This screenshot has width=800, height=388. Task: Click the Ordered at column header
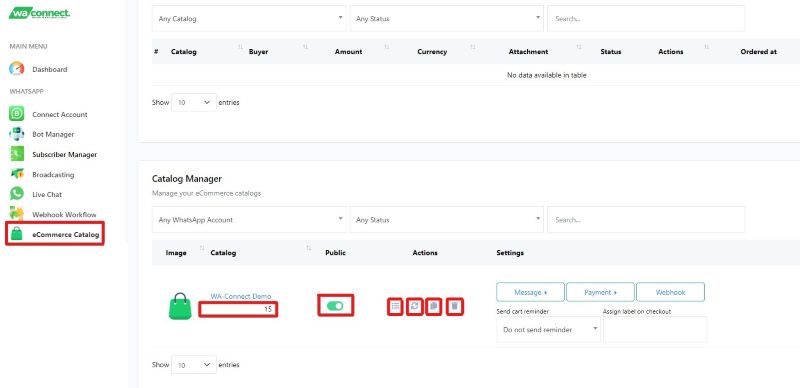click(758, 52)
